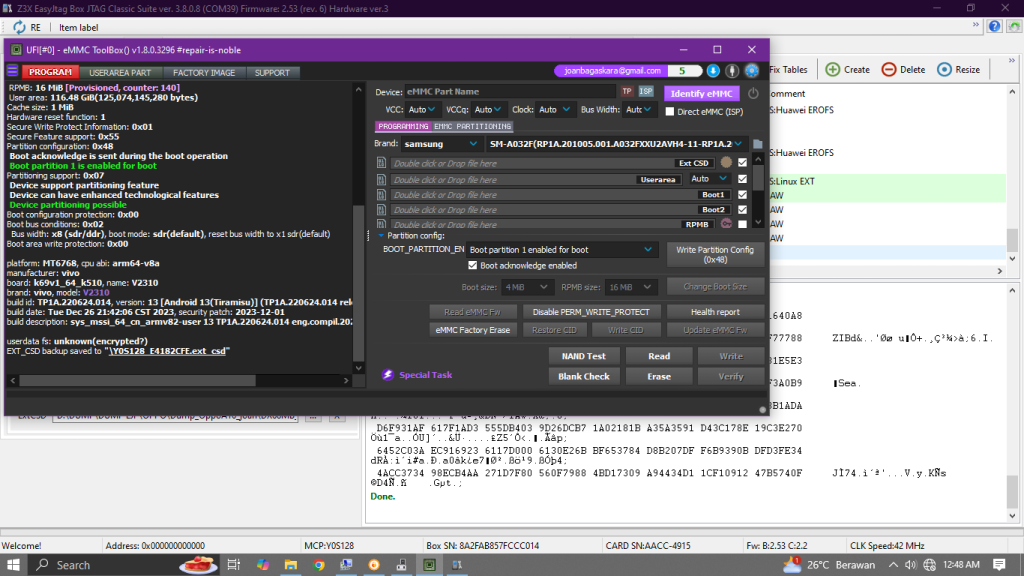Viewport: 1024px width, 576px height.
Task: Switch to the SUPPORT tab
Action: pos(272,72)
